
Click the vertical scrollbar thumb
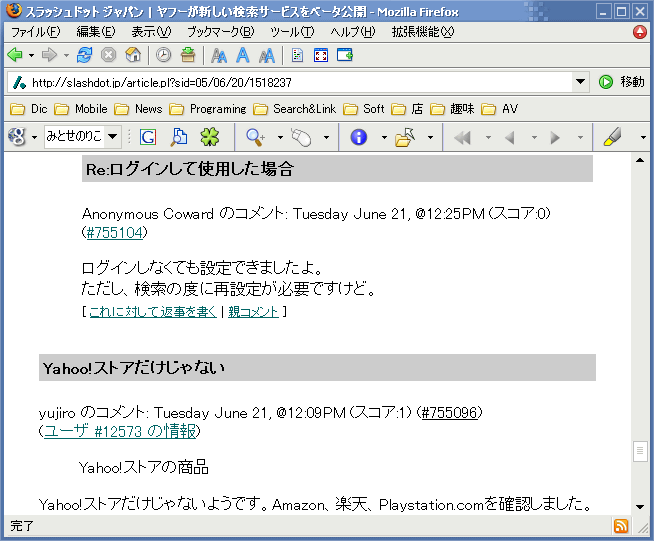pos(640,451)
